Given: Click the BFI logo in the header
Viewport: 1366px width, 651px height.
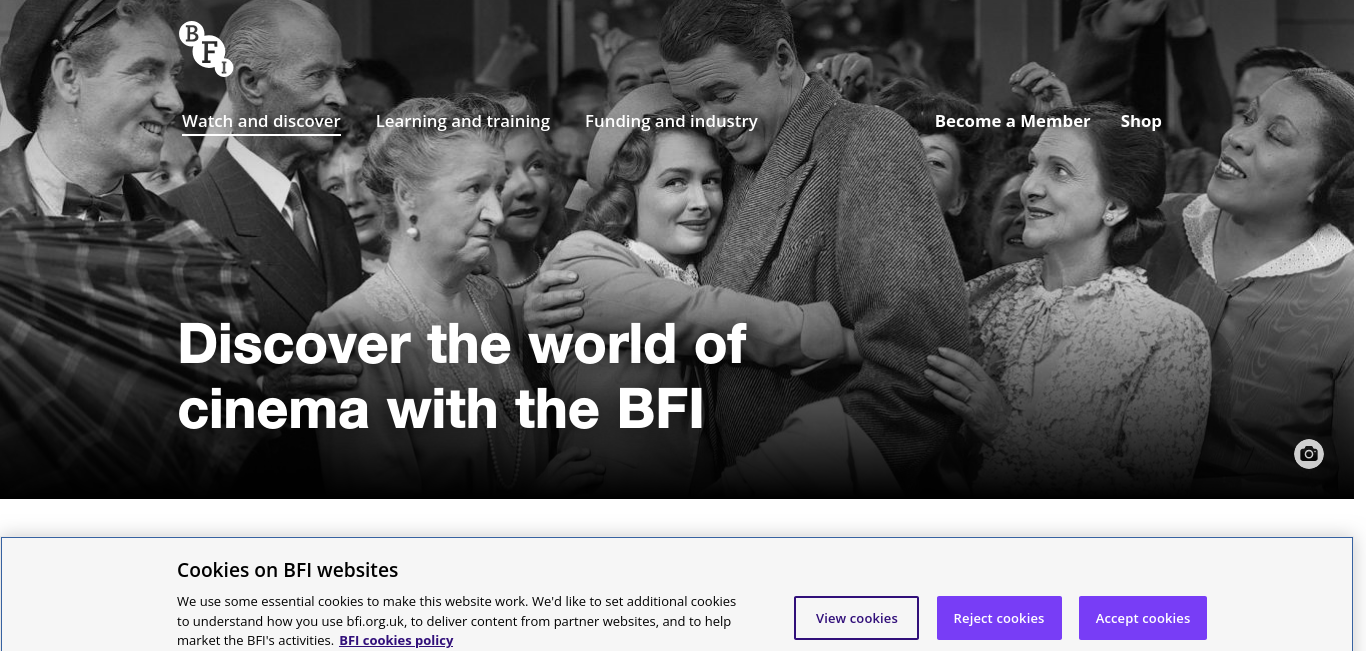Looking at the screenshot, I should 206,49.
